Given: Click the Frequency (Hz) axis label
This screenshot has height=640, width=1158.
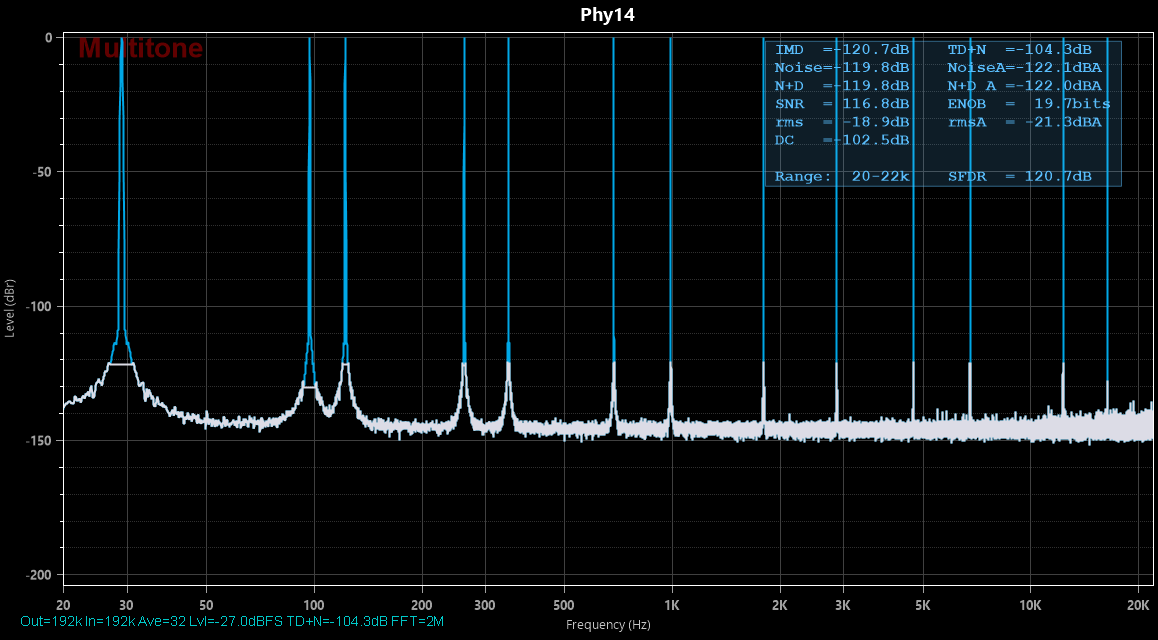Looking at the screenshot, I should tap(608, 625).
